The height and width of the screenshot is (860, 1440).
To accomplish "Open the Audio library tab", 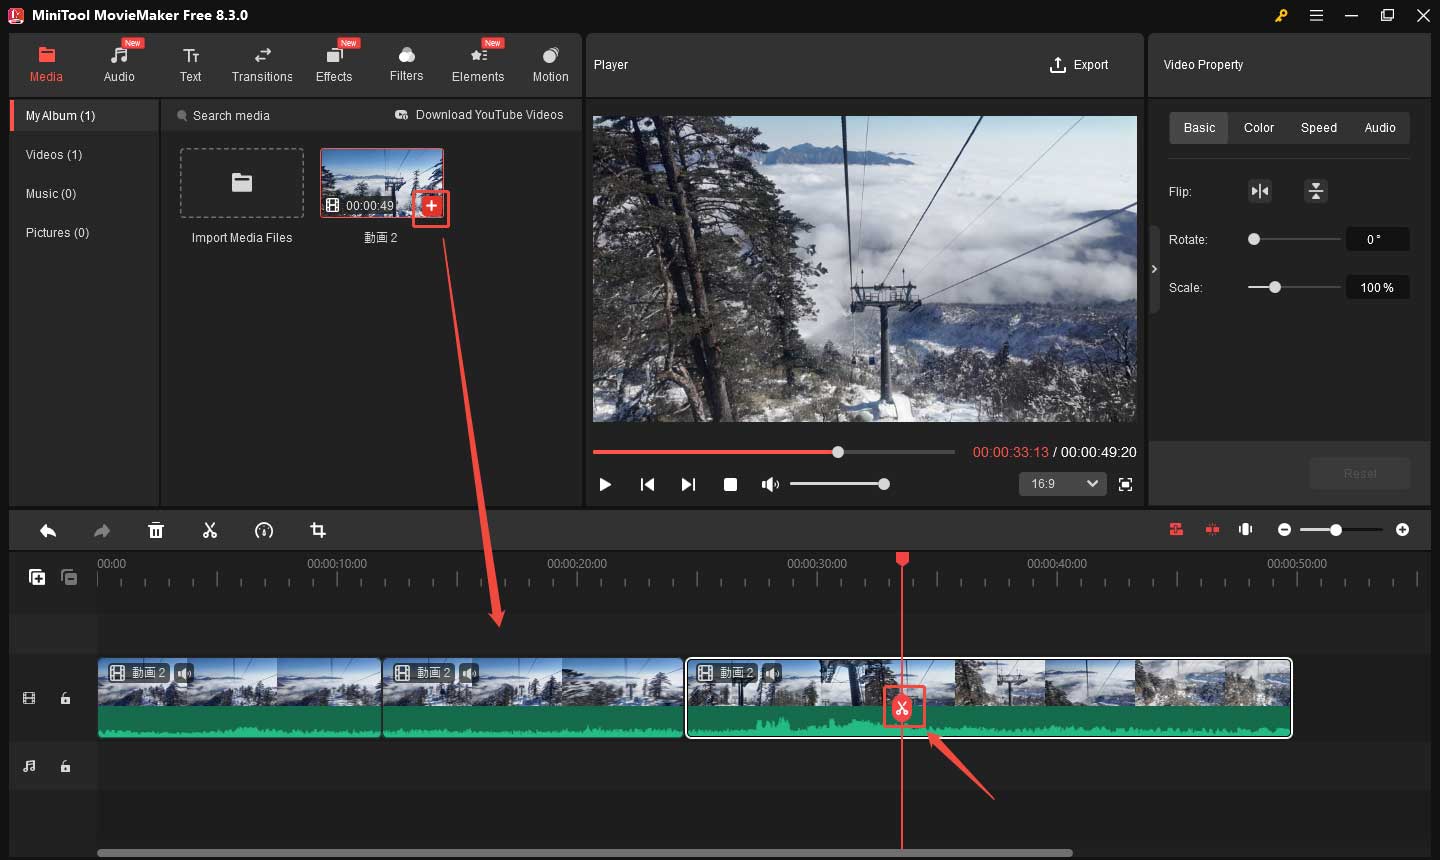I will click(x=119, y=64).
